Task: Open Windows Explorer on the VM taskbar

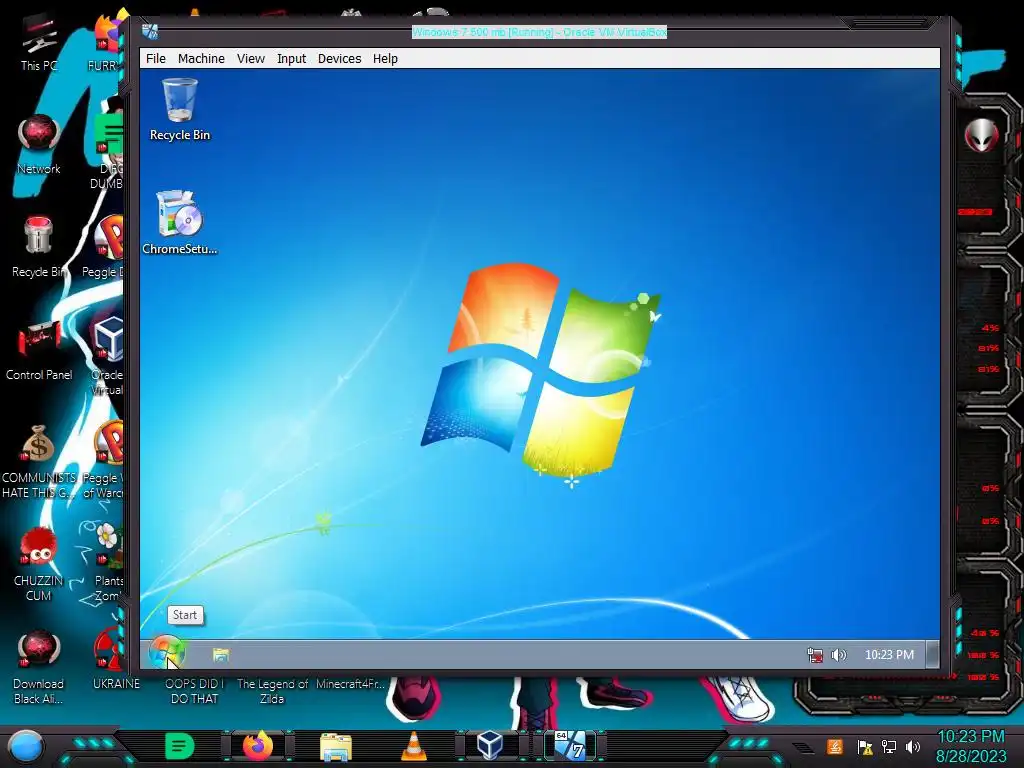Action: click(x=221, y=654)
